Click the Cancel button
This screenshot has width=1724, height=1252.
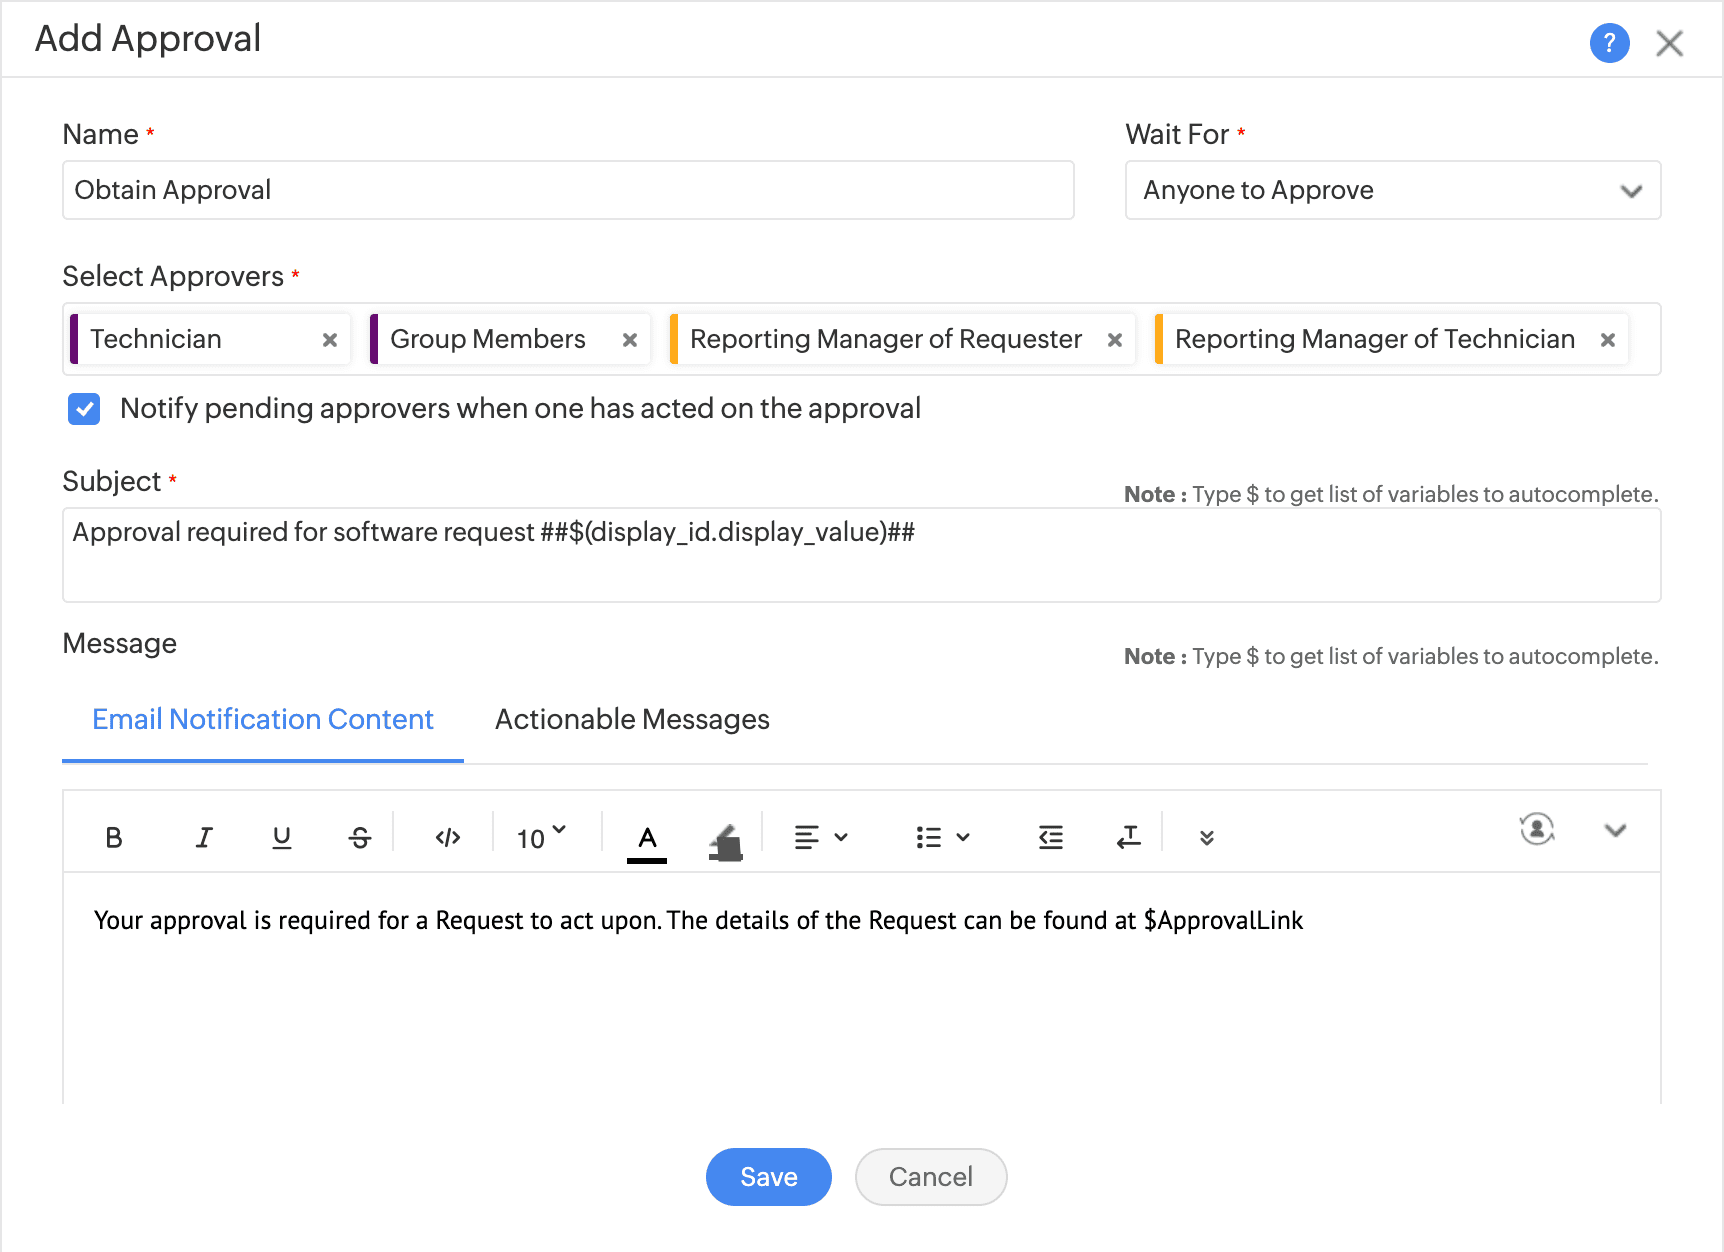(930, 1177)
